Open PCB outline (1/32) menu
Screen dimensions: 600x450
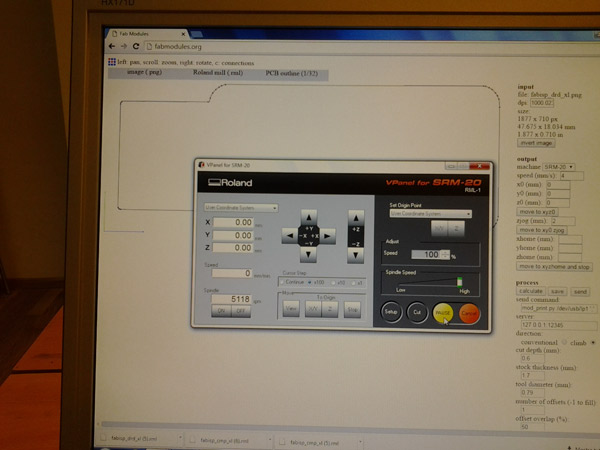(x=292, y=73)
